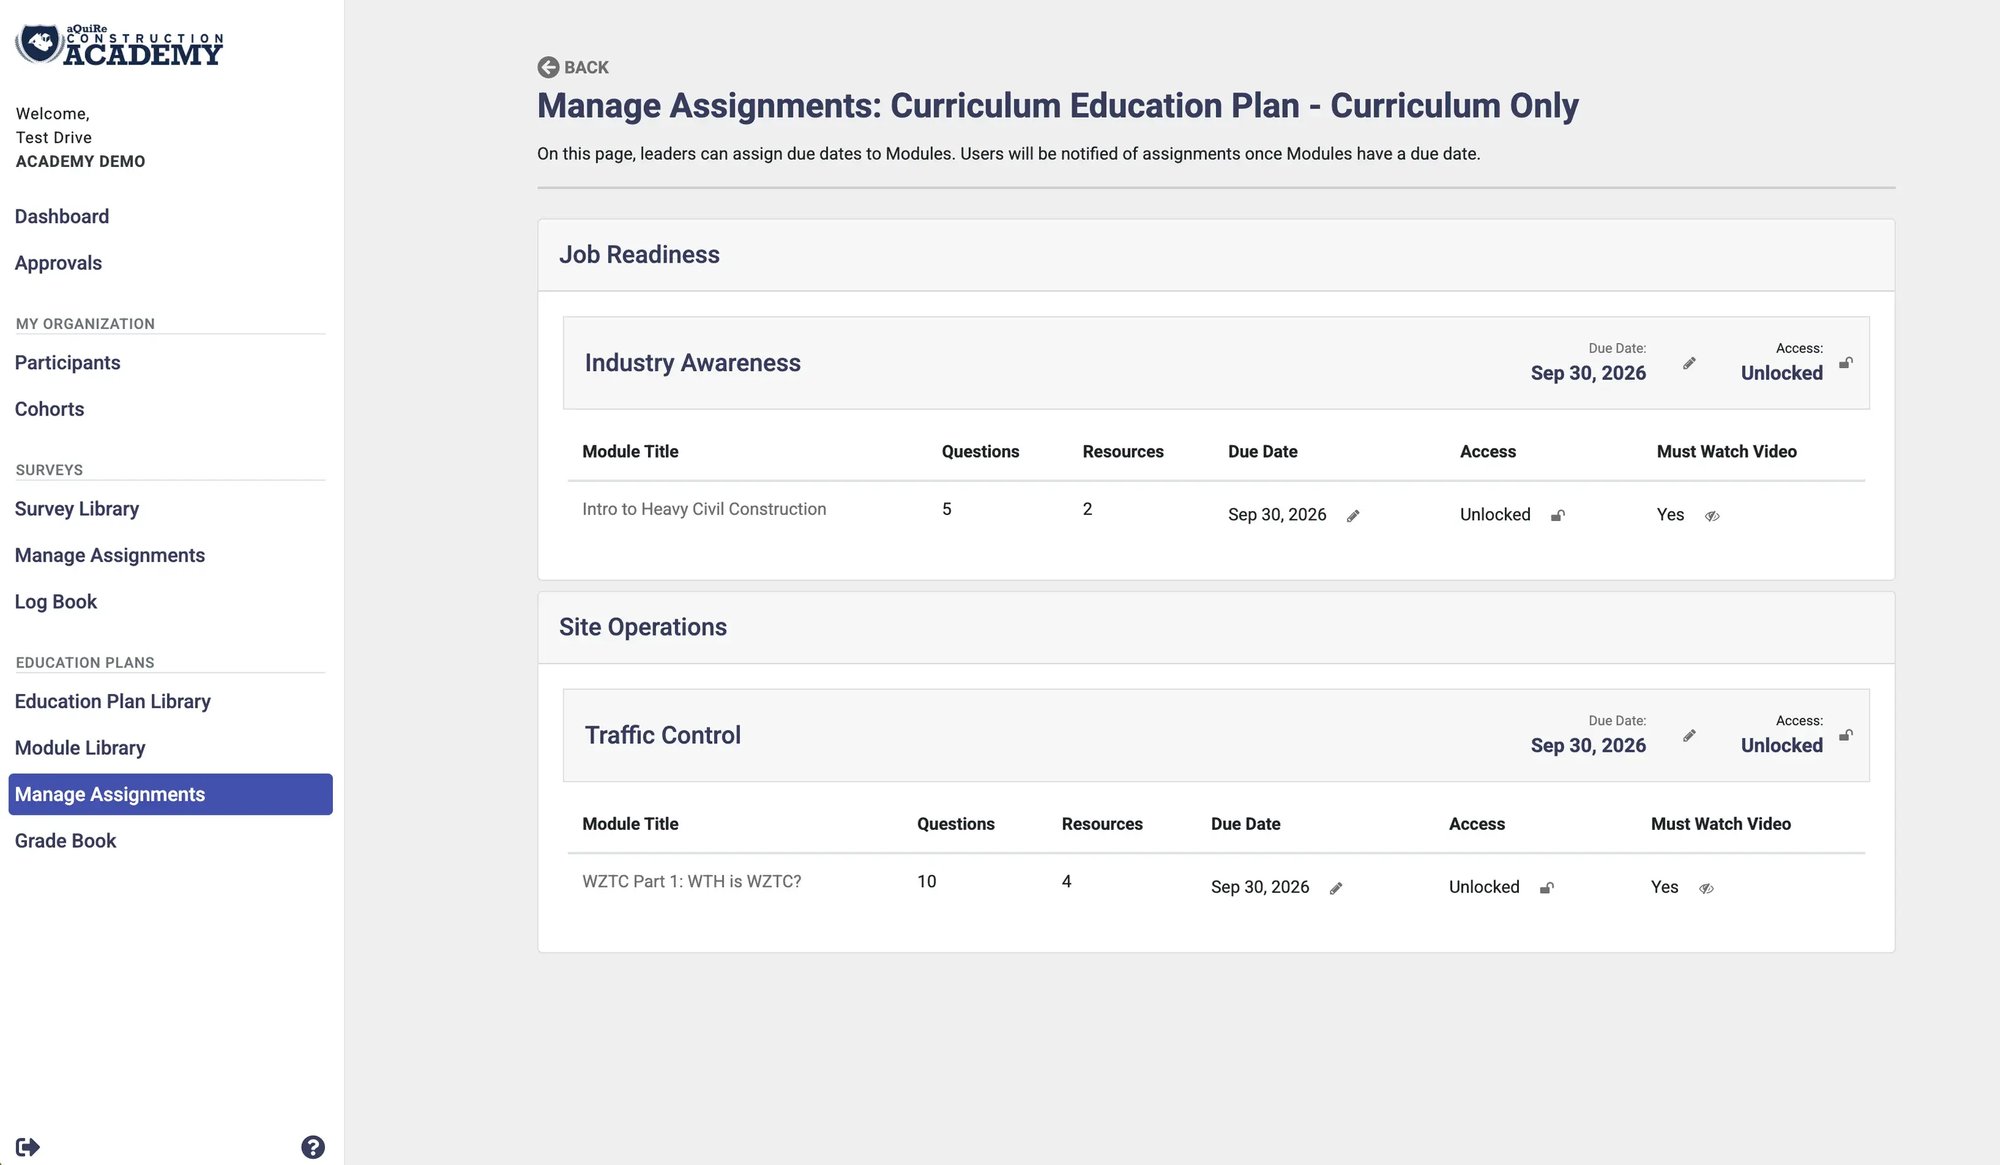Open the help question mark icon
Viewport: 2000px width, 1165px height.
tap(313, 1147)
